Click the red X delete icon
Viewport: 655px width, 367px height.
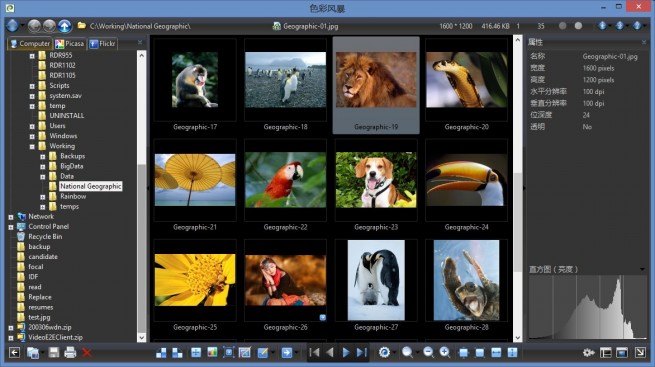[x=87, y=353]
